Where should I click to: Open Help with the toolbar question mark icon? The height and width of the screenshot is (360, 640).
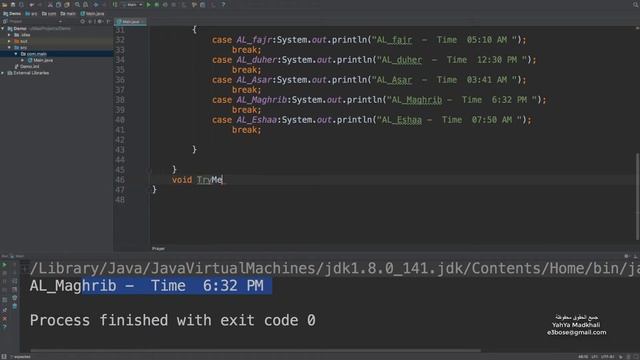click(223, 4)
